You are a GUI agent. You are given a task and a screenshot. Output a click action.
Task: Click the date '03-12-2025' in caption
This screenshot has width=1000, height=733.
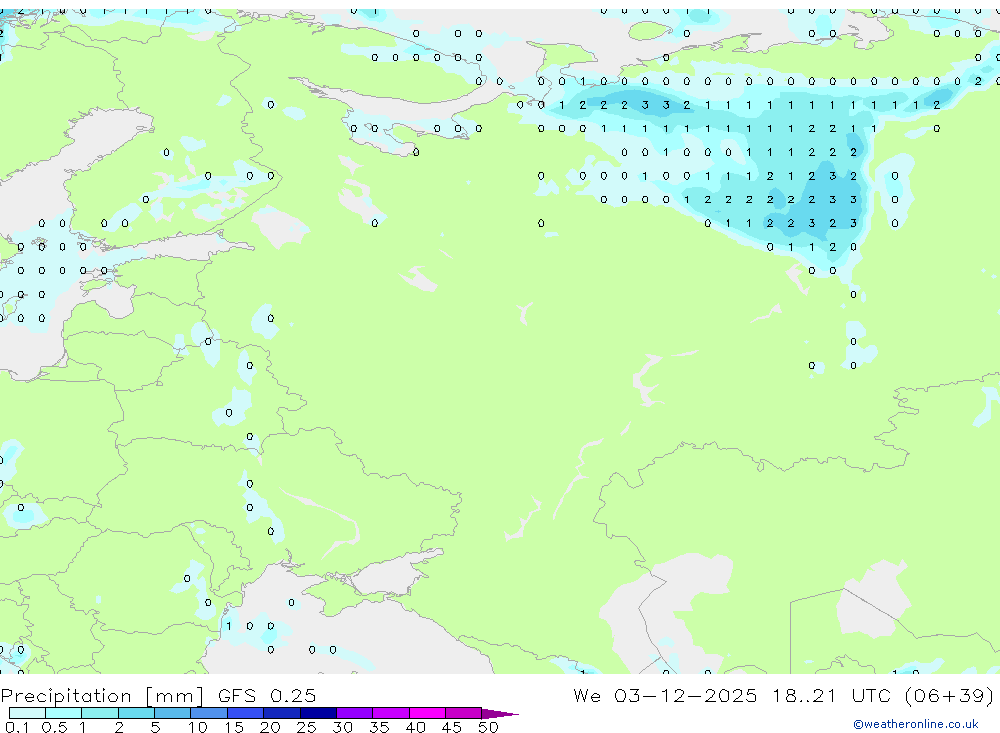686,695
